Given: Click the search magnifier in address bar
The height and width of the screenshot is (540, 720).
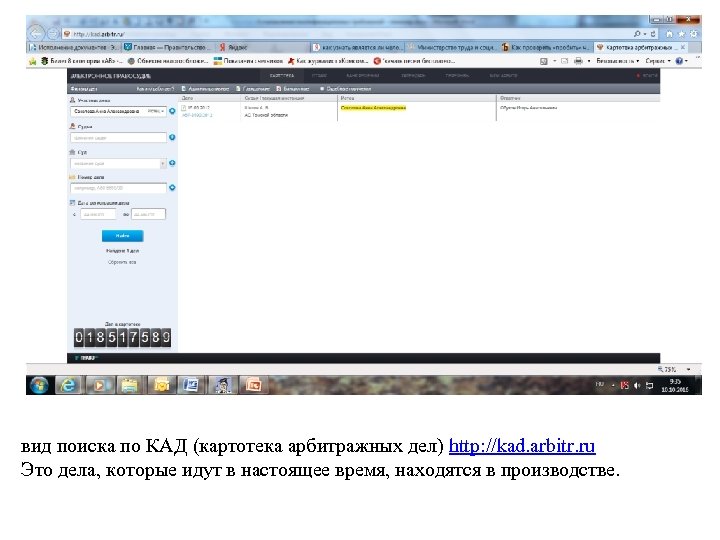Looking at the screenshot, I should (637, 34).
